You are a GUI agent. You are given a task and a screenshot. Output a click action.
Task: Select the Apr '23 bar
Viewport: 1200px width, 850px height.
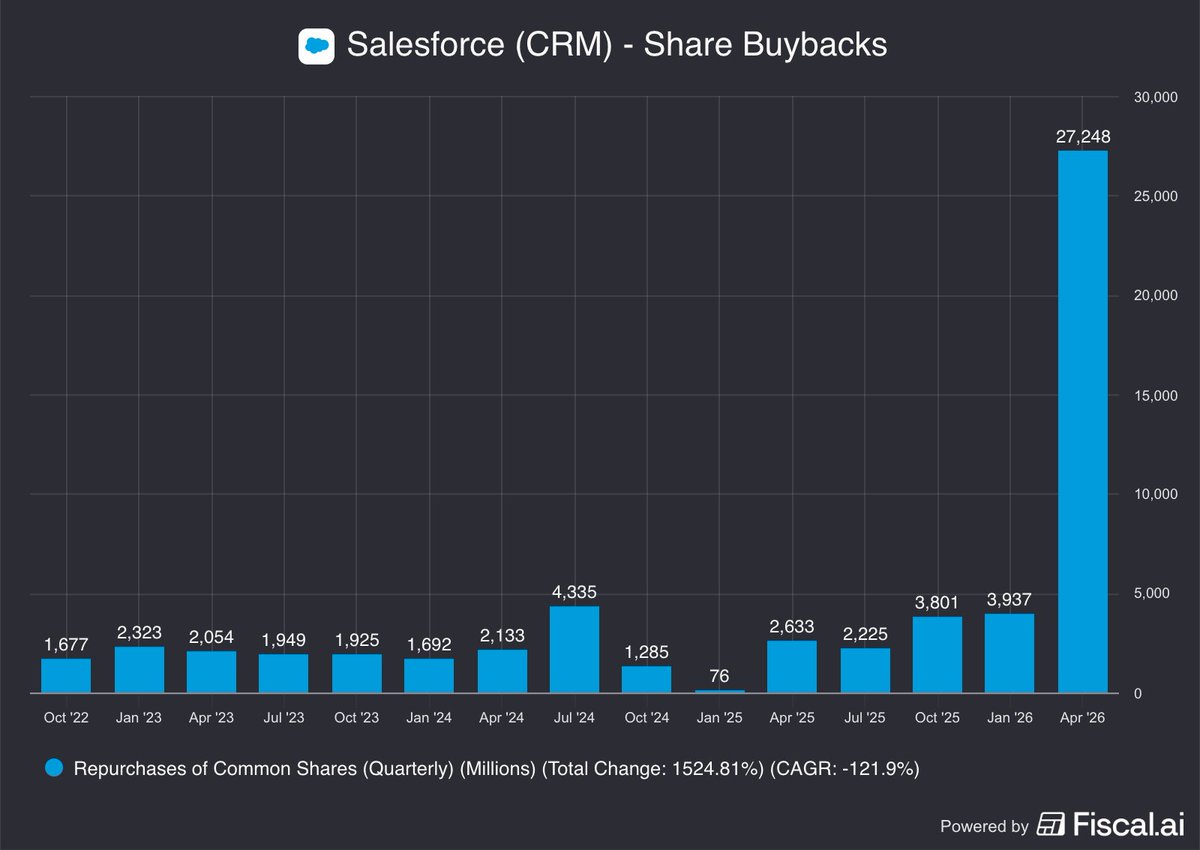211,672
